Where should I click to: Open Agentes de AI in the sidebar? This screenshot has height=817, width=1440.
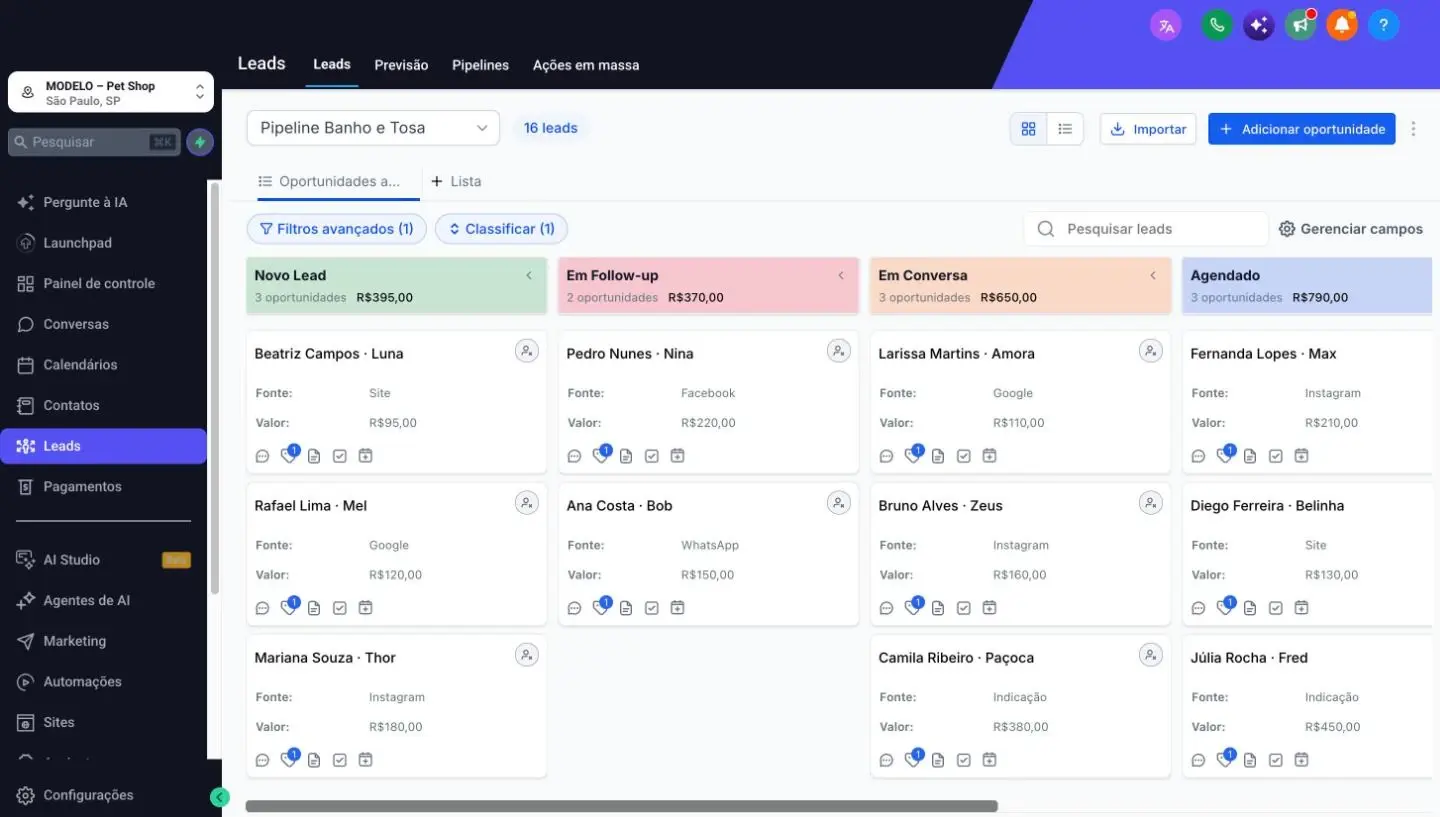(86, 601)
